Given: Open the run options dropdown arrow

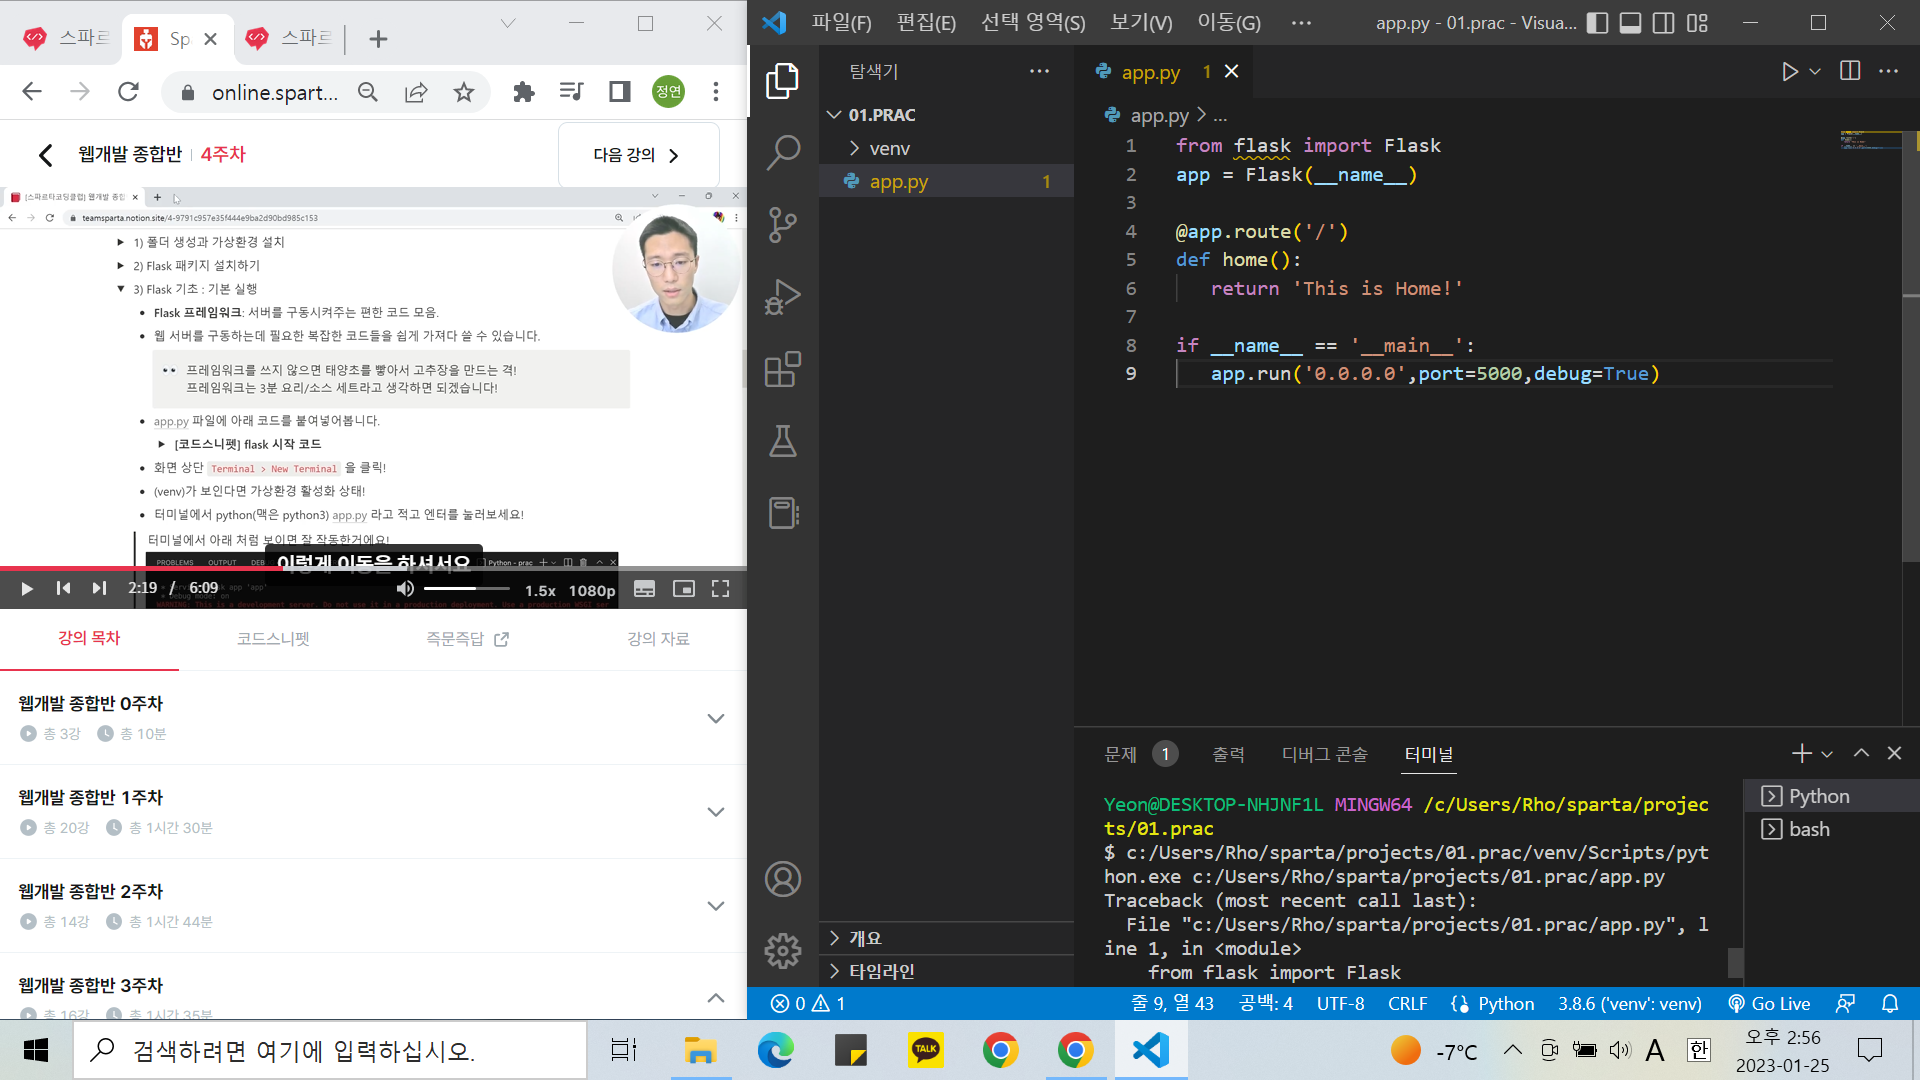Looking at the screenshot, I should click(x=1815, y=71).
